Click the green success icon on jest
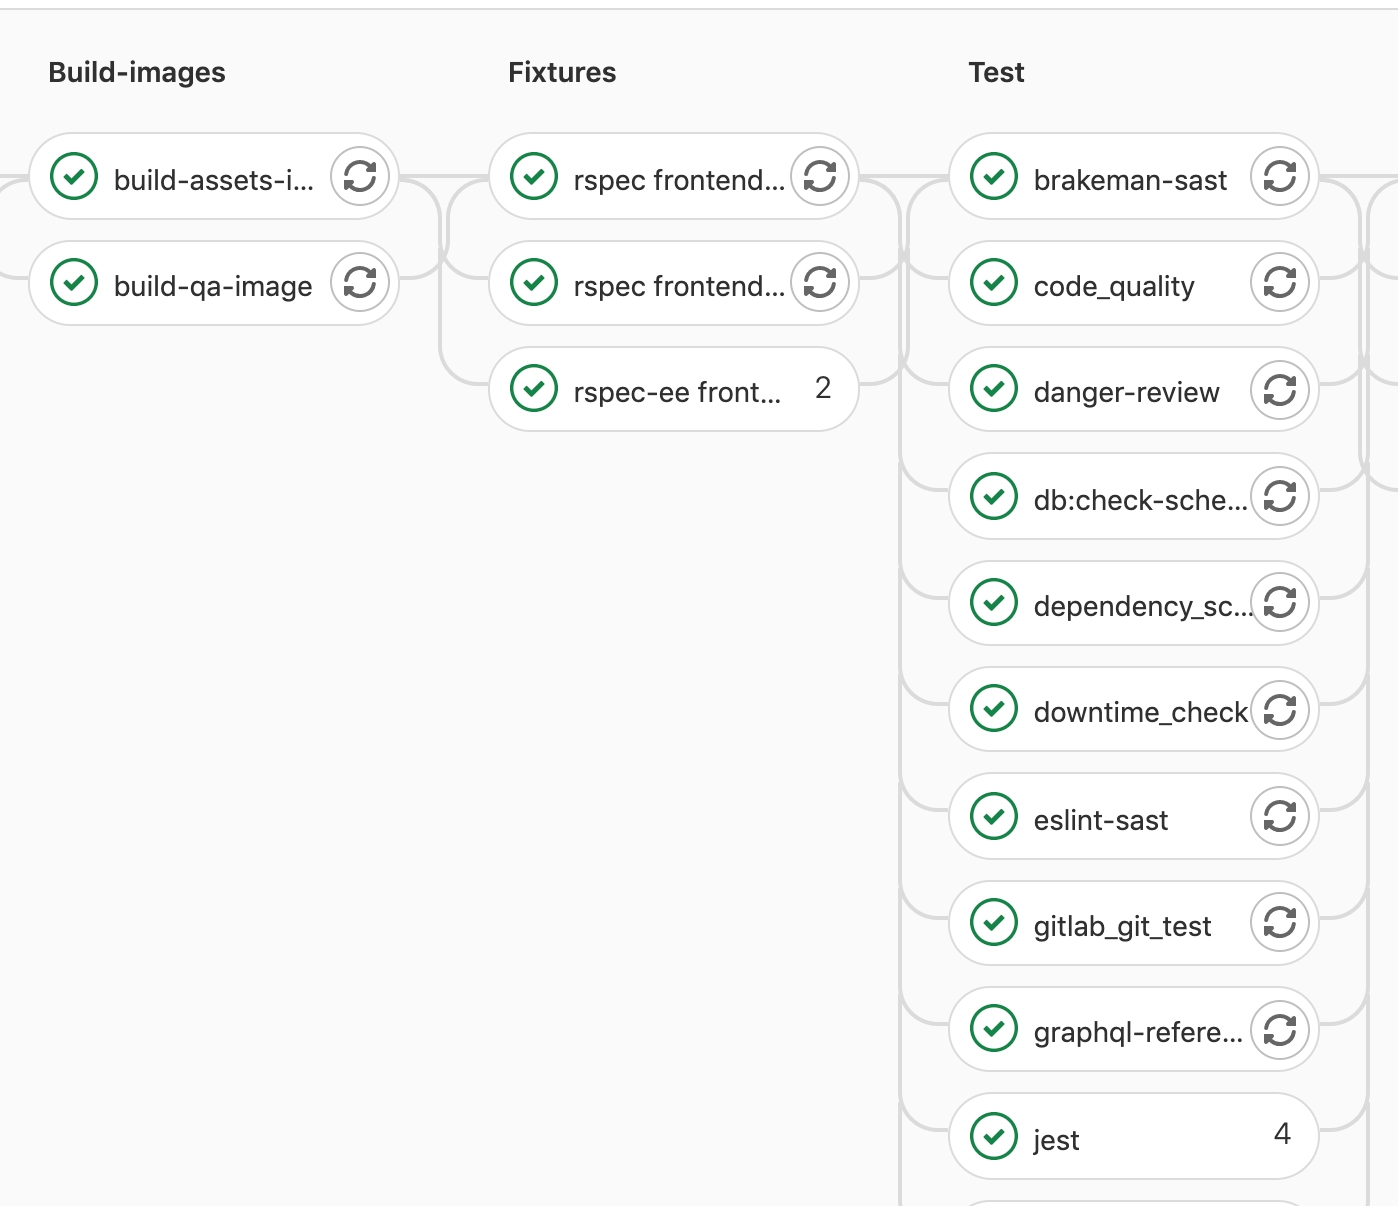 tap(993, 1137)
